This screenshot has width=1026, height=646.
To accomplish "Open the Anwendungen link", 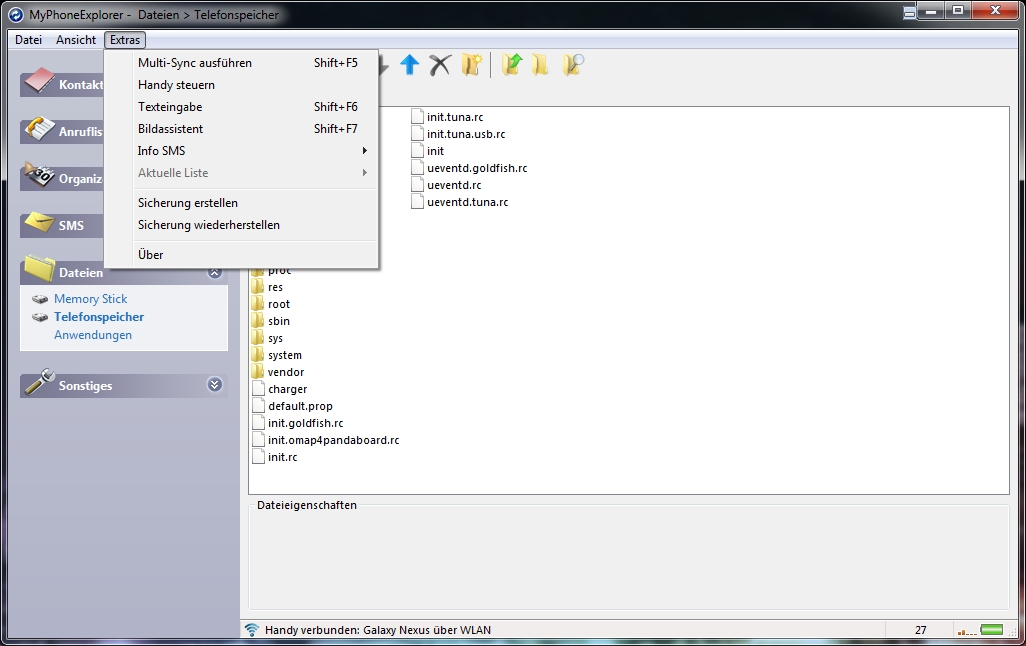I will pyautogui.click(x=93, y=334).
